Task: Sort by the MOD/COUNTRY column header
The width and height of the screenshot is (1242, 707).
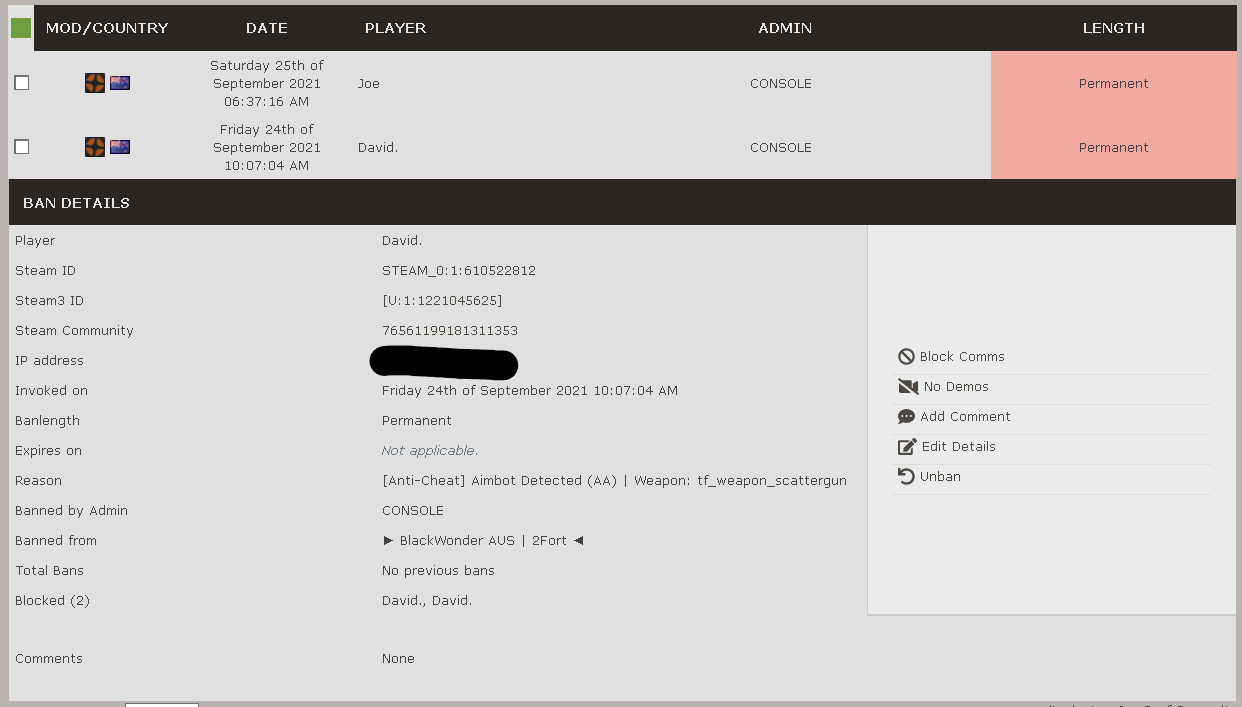Action: [107, 28]
